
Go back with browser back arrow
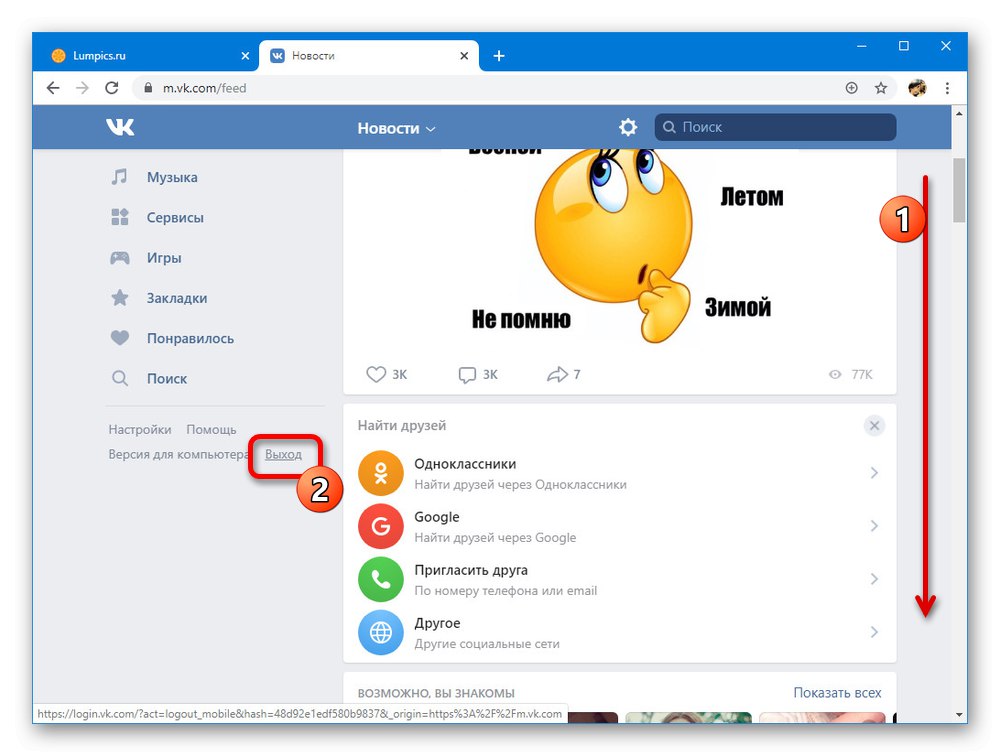[x=53, y=88]
